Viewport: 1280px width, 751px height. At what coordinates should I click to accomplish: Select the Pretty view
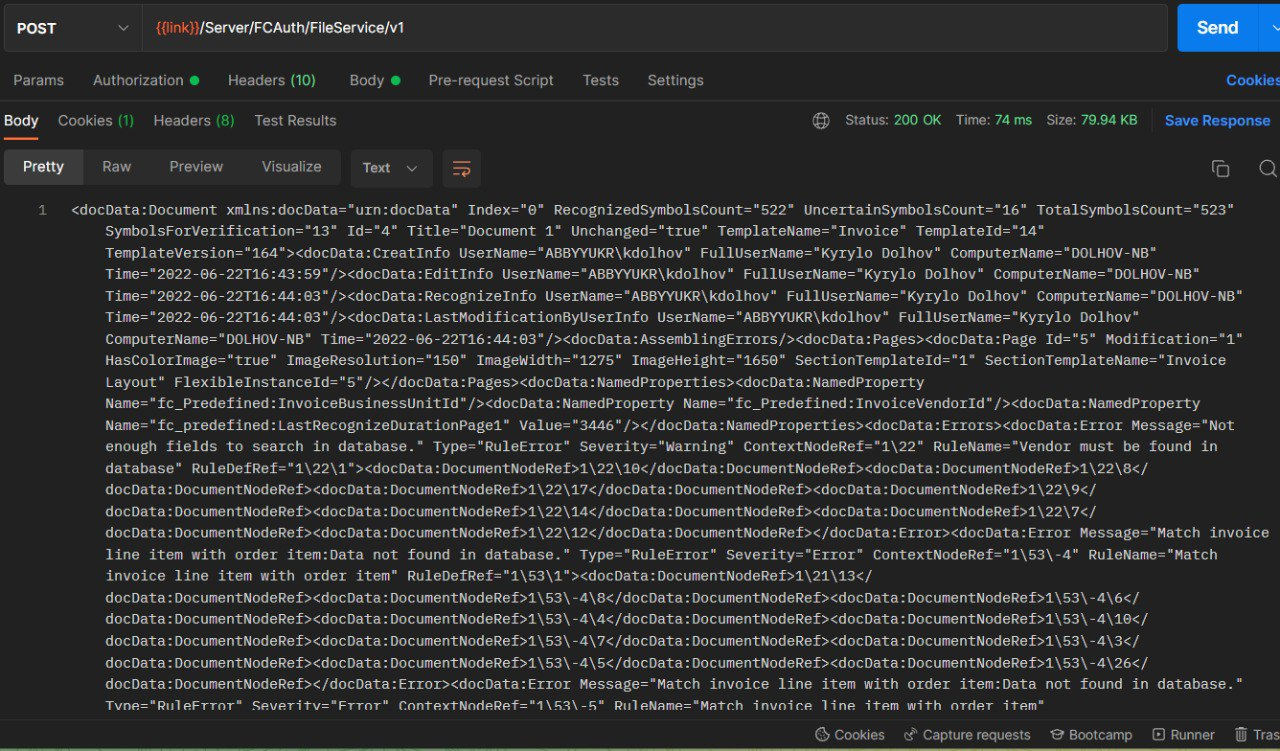[43, 167]
